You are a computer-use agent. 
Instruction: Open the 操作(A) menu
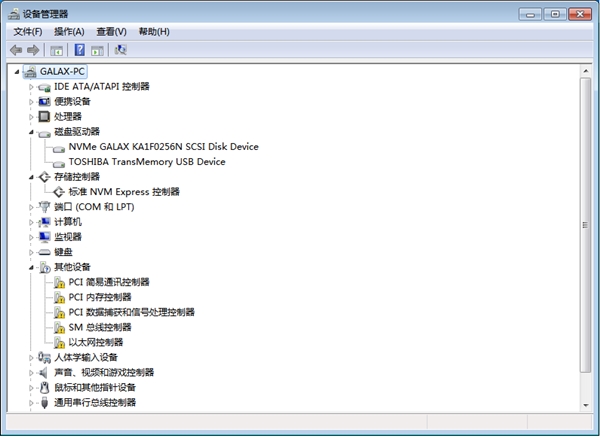[69, 32]
